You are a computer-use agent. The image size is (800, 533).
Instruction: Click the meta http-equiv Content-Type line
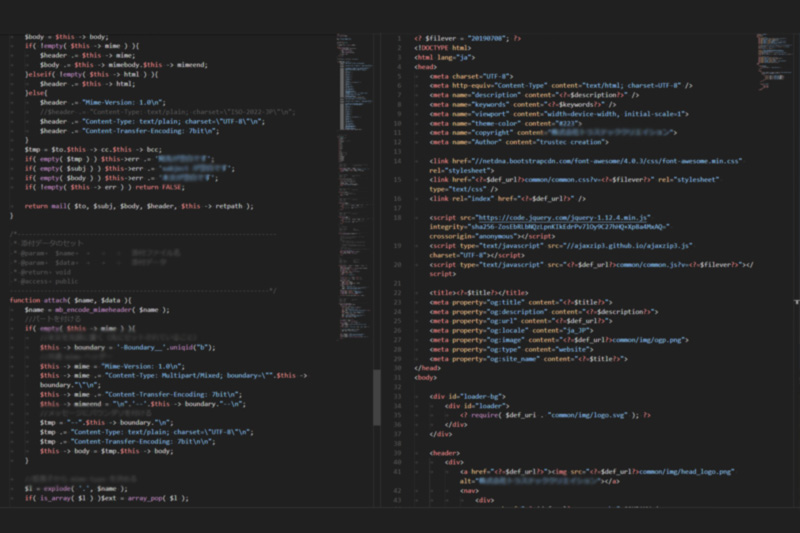coord(561,86)
